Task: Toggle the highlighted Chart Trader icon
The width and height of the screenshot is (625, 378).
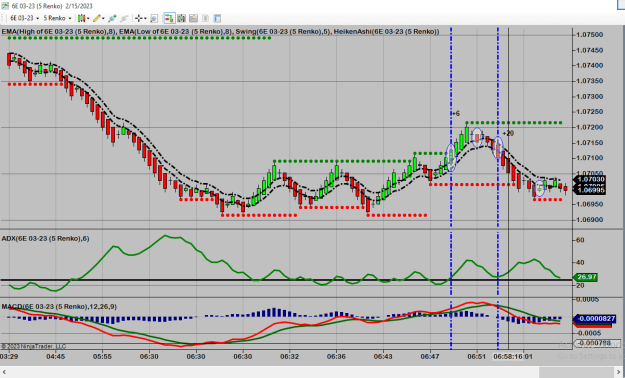Action: (x=169, y=18)
